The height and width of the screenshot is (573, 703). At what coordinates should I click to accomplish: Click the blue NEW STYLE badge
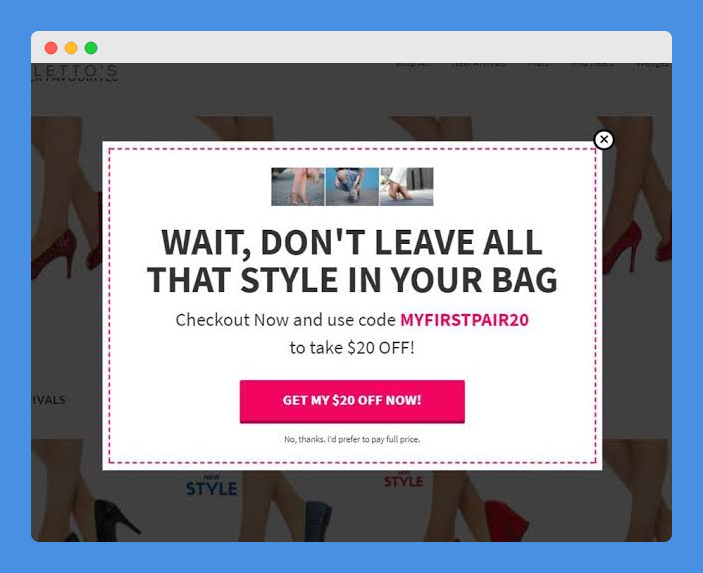(x=212, y=486)
